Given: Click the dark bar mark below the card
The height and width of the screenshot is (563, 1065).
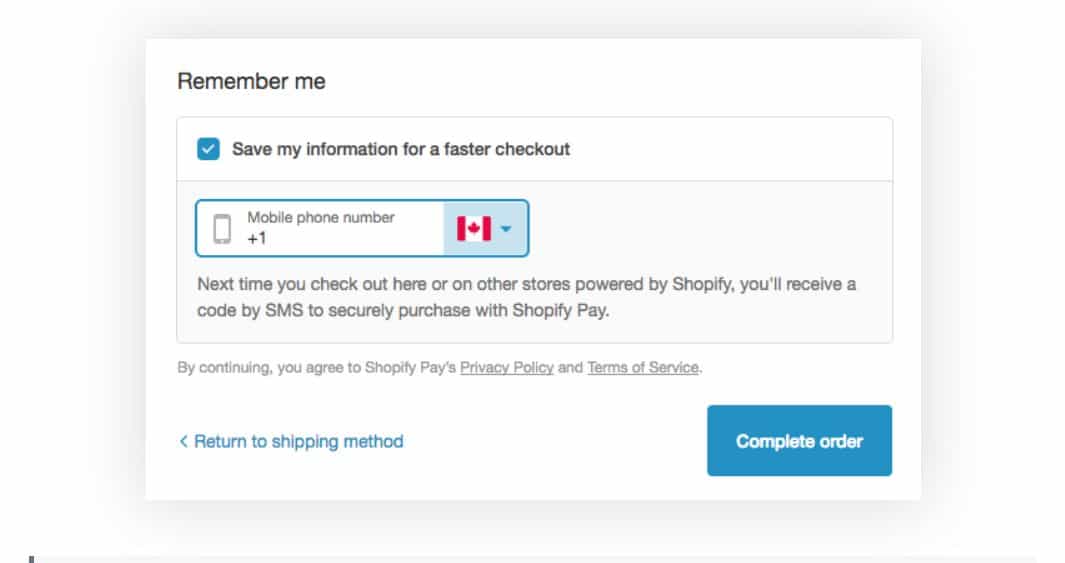Looking at the screenshot, I should point(31,559).
